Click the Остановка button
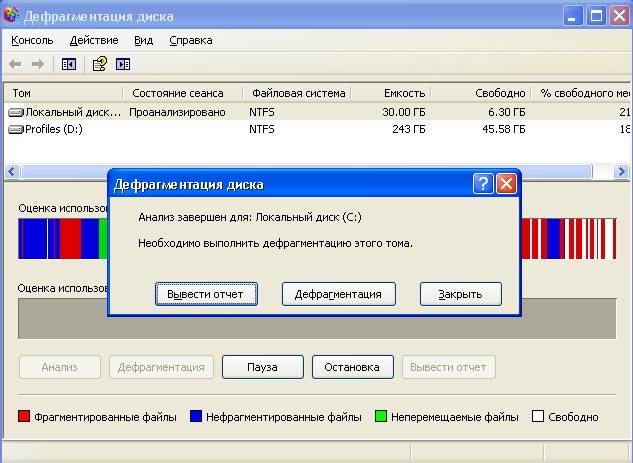The height and width of the screenshot is (463, 633). tap(352, 367)
